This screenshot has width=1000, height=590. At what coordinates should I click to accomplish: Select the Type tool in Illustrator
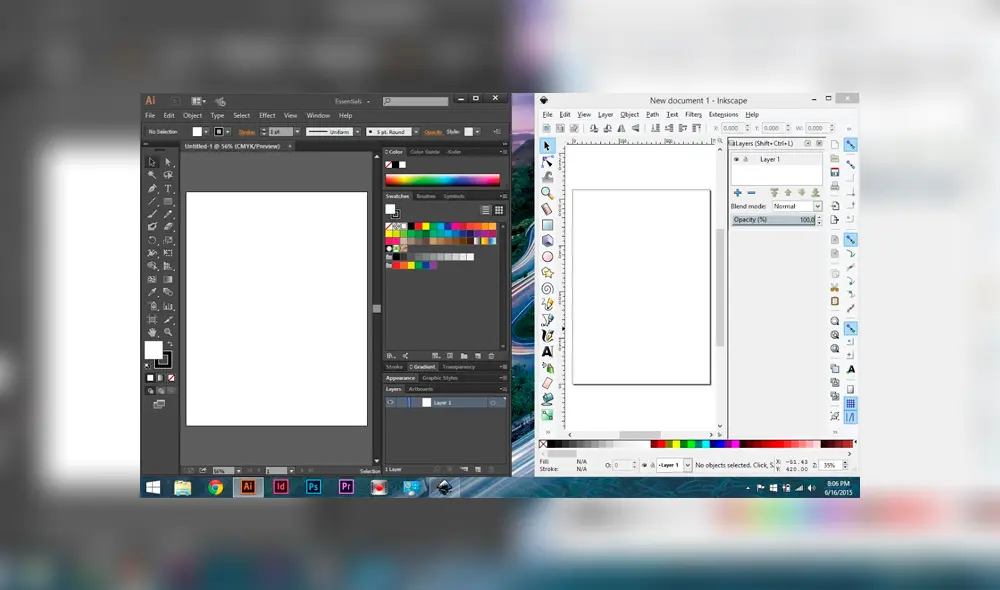coord(166,186)
